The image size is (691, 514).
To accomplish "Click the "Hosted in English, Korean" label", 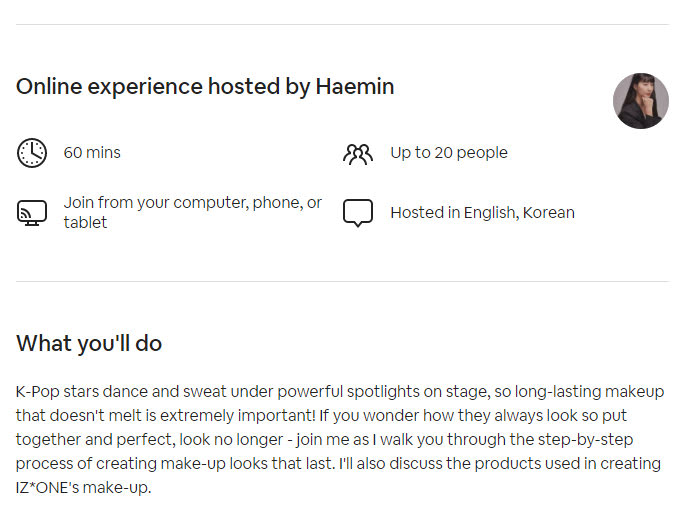I will pyautogui.click(x=482, y=213).
